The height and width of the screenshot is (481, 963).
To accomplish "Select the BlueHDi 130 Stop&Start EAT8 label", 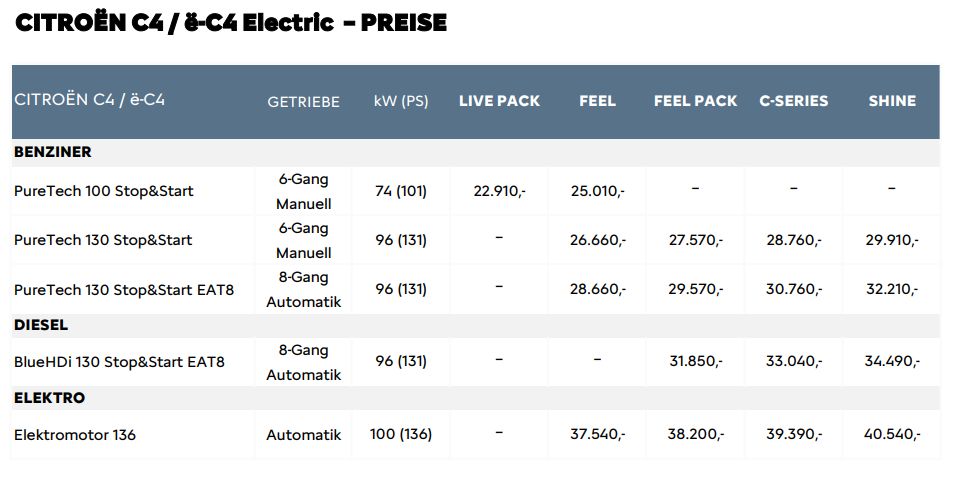I will click(119, 362).
